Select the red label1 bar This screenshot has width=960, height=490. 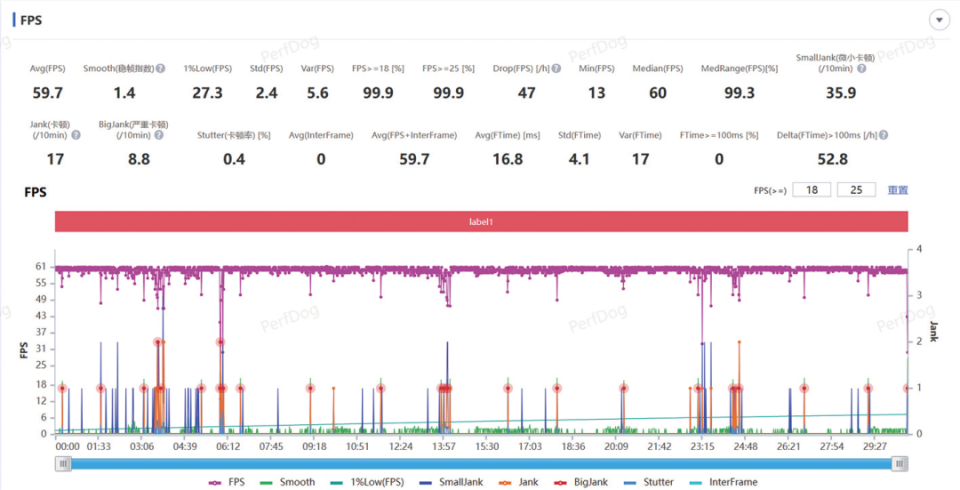click(x=481, y=222)
